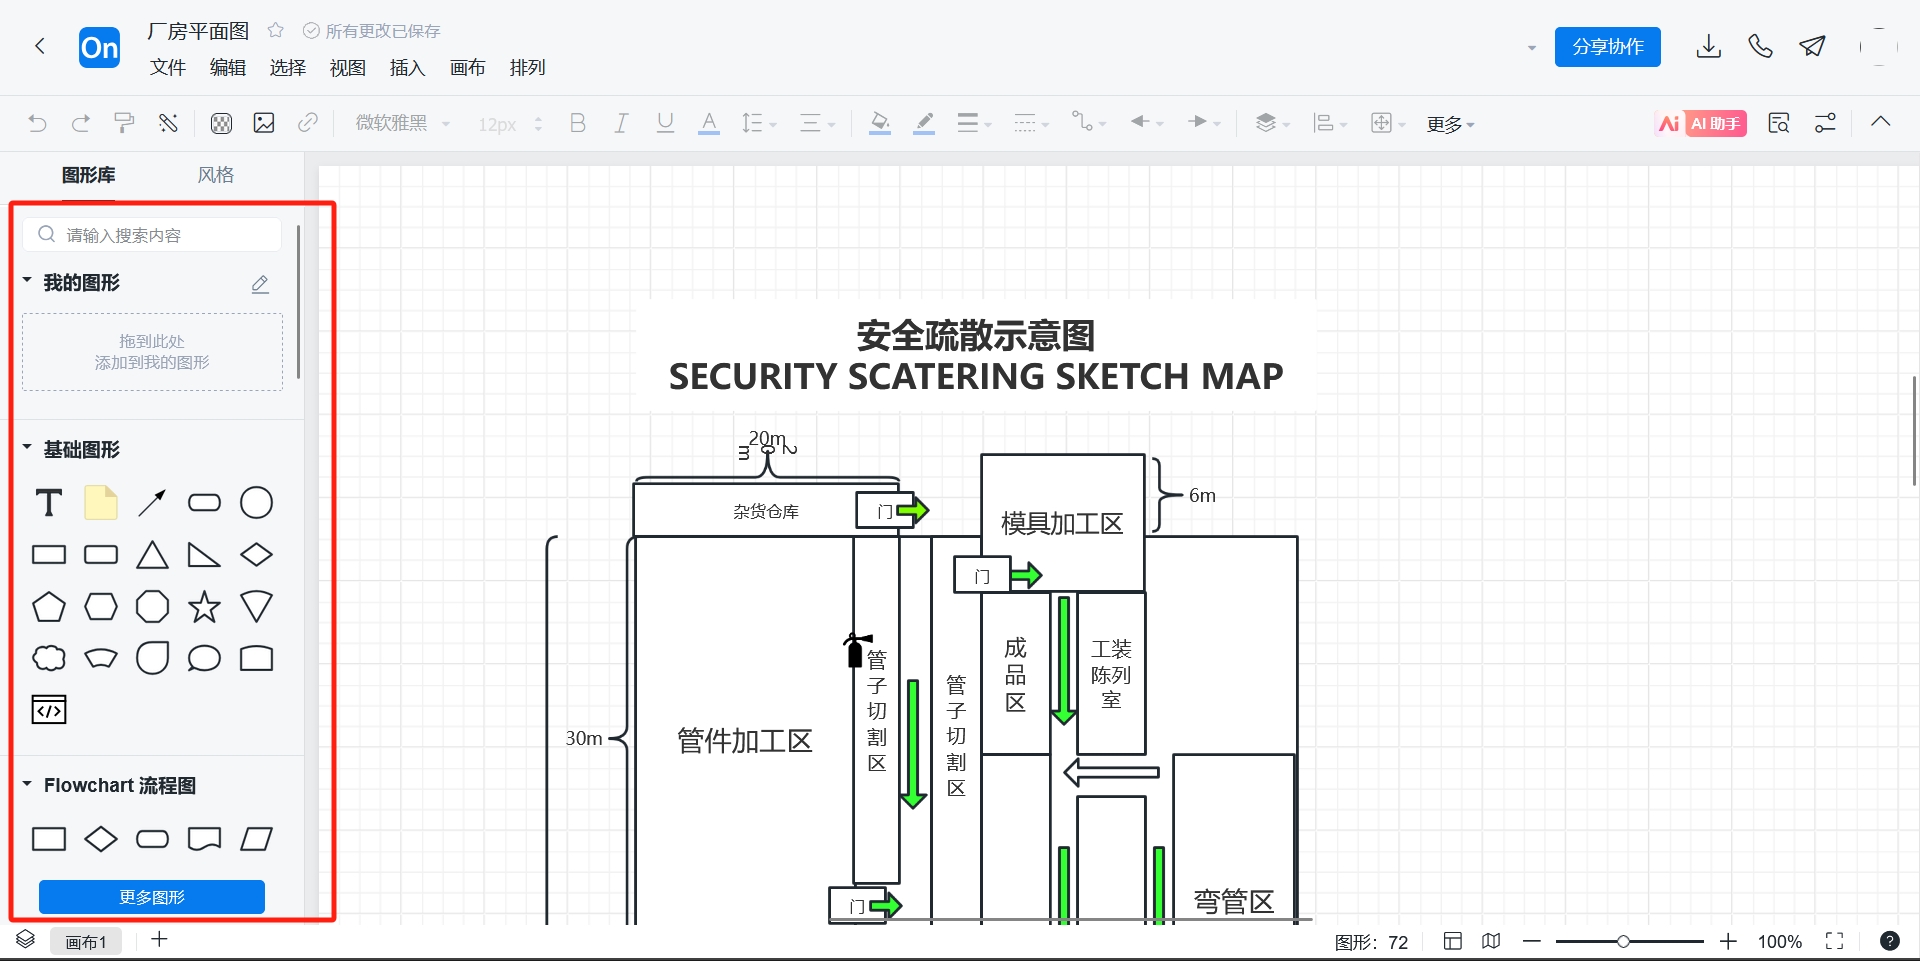
Task: Select the code block shape
Action: click(49, 710)
